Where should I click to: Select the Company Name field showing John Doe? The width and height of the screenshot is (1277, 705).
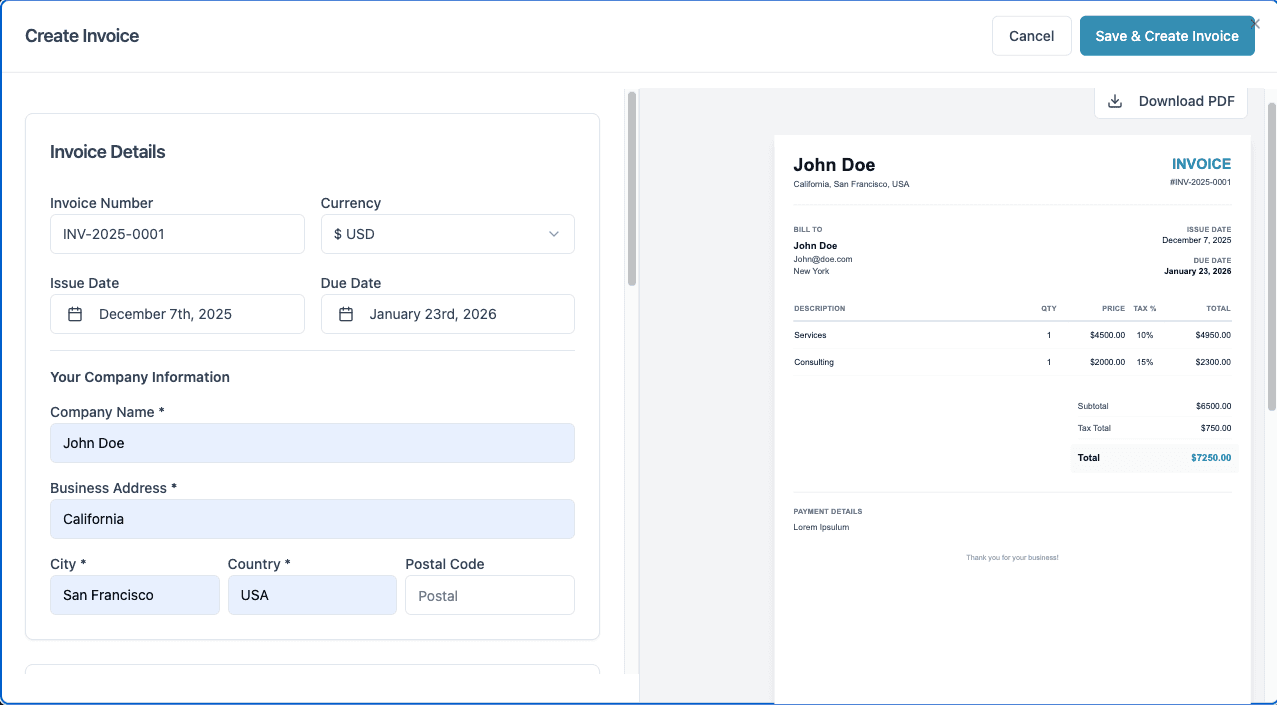[x=312, y=442]
